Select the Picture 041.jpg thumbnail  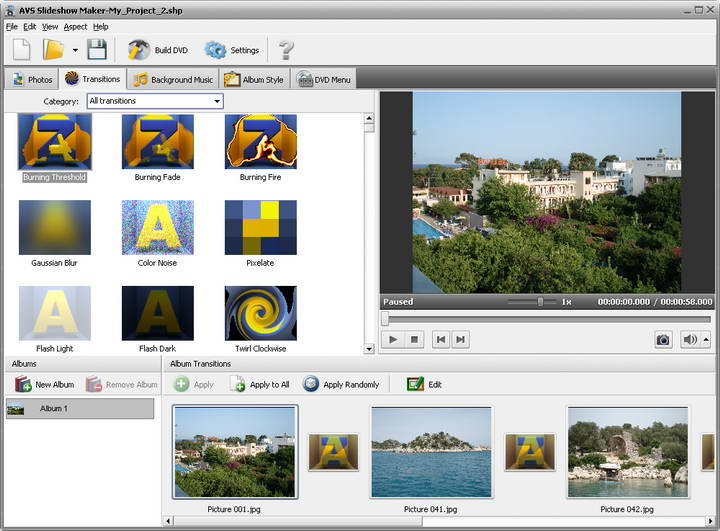tap(431, 452)
